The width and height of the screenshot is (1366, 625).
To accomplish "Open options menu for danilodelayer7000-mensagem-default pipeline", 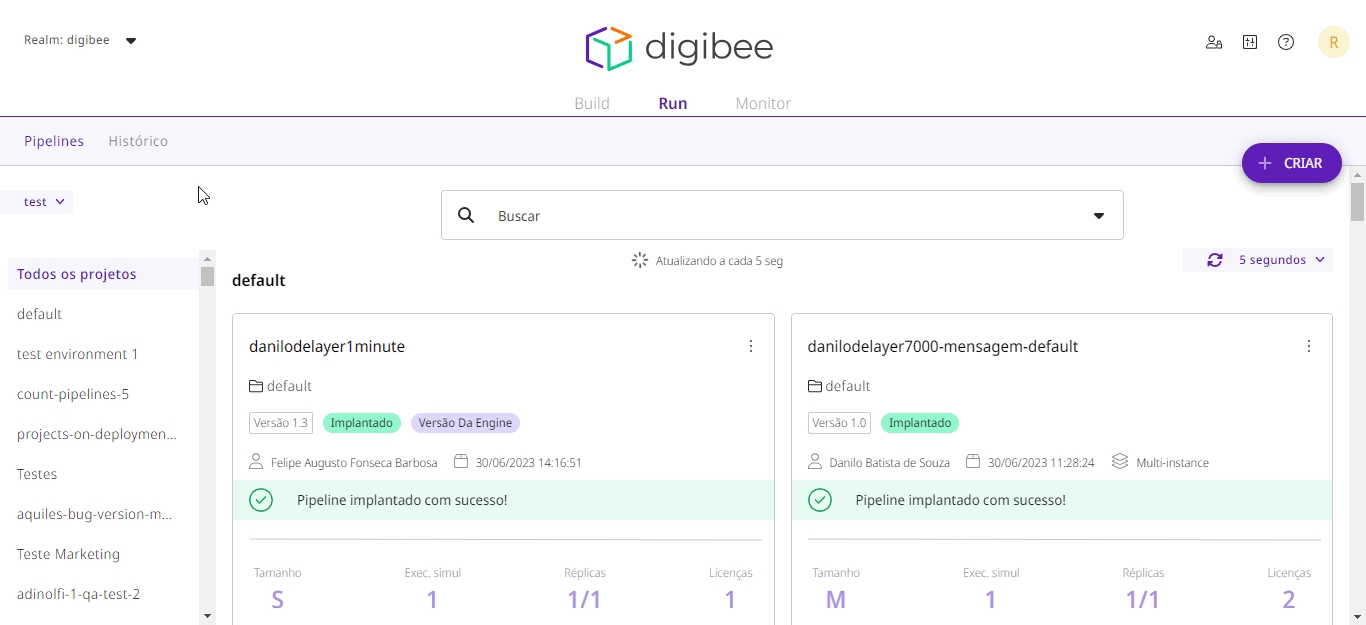I will (x=1309, y=346).
